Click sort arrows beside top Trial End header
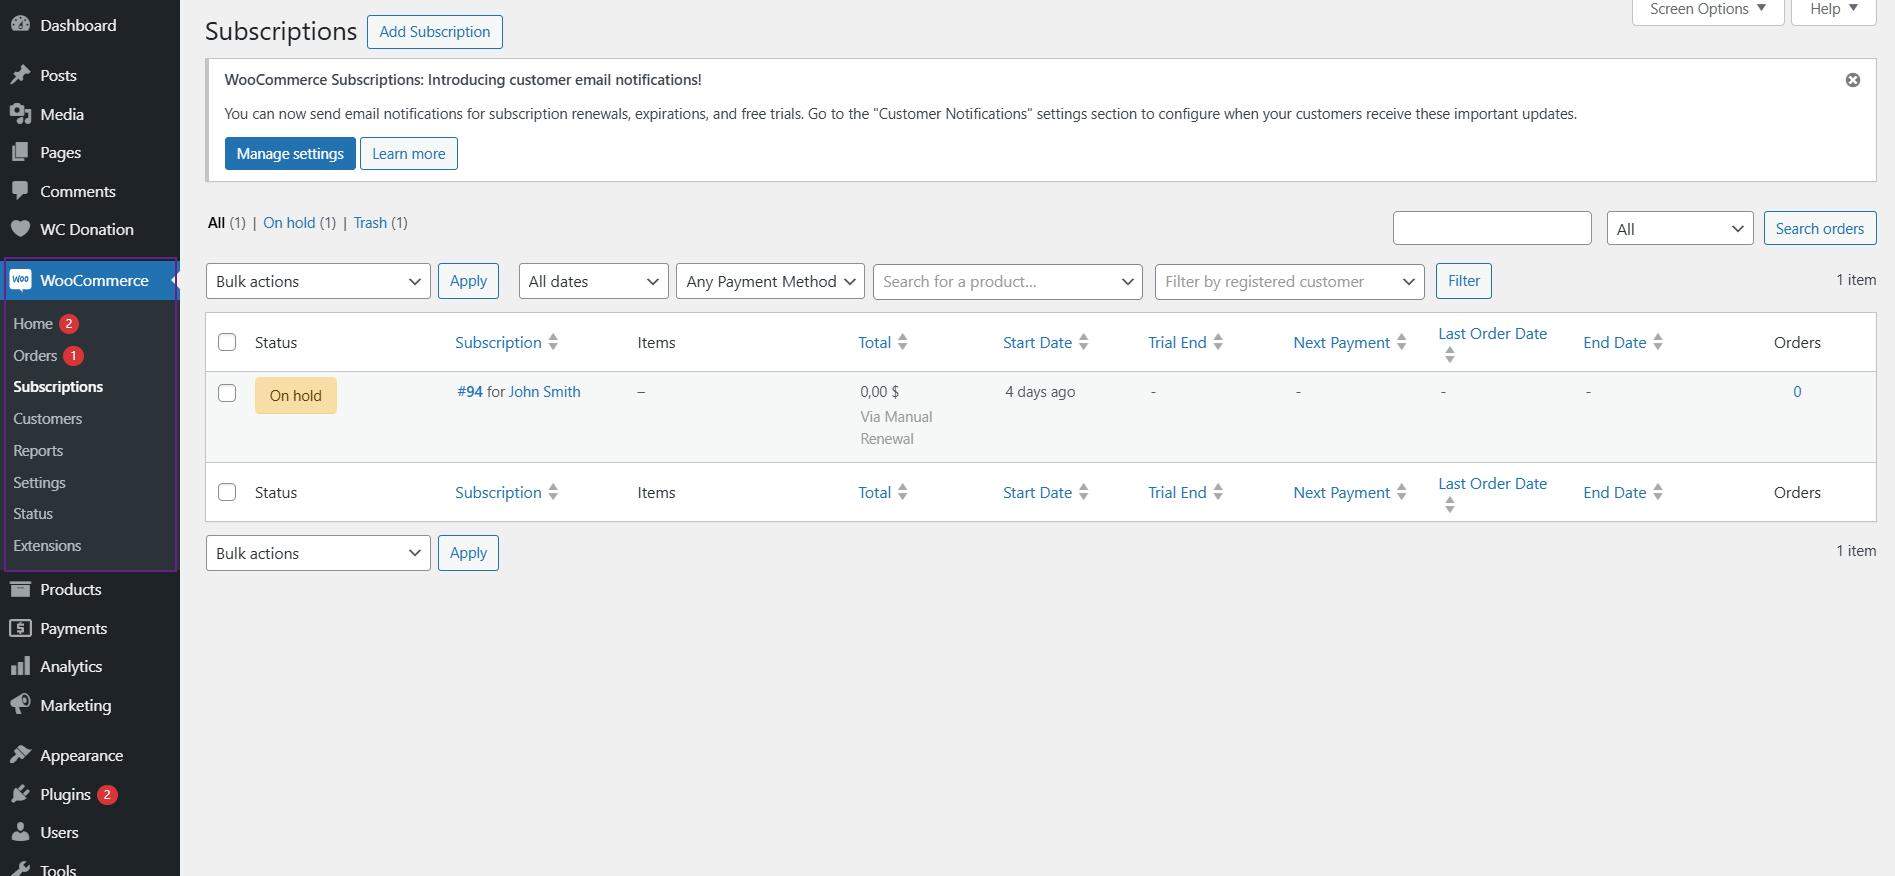The width and height of the screenshot is (1895, 876). click(x=1218, y=342)
